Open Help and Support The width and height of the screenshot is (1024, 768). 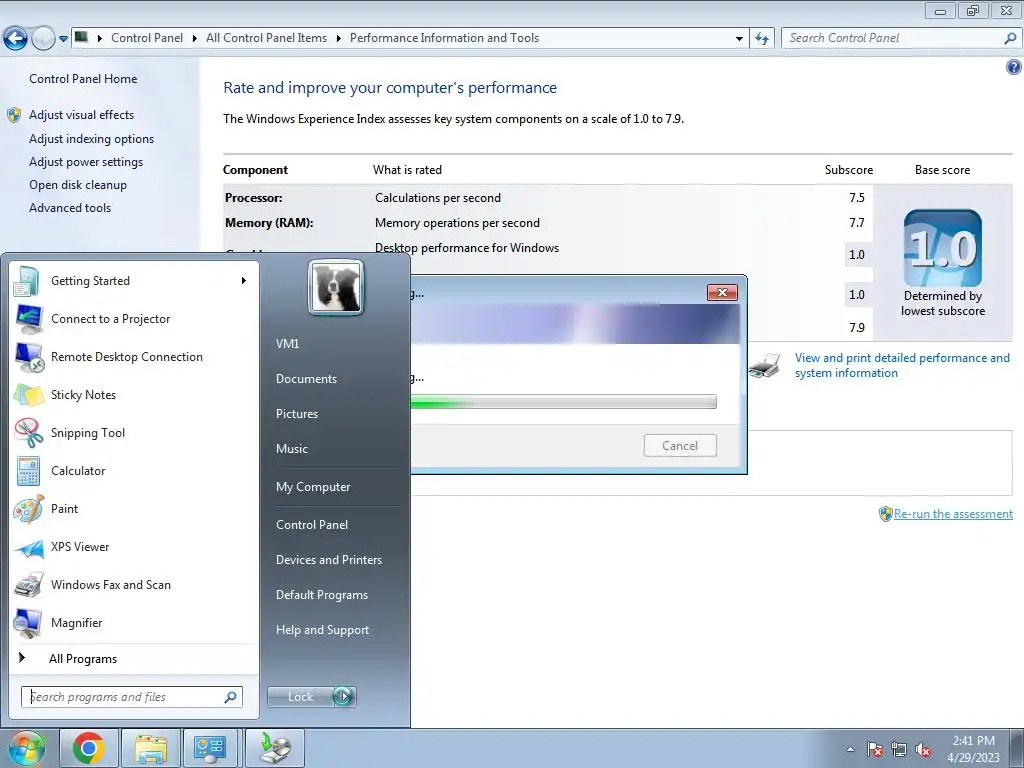point(322,630)
